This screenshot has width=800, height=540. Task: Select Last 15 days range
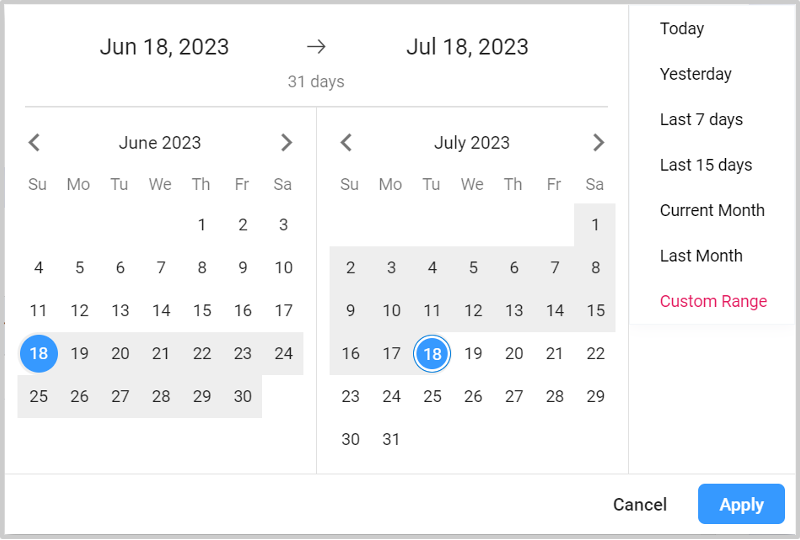tap(706, 165)
